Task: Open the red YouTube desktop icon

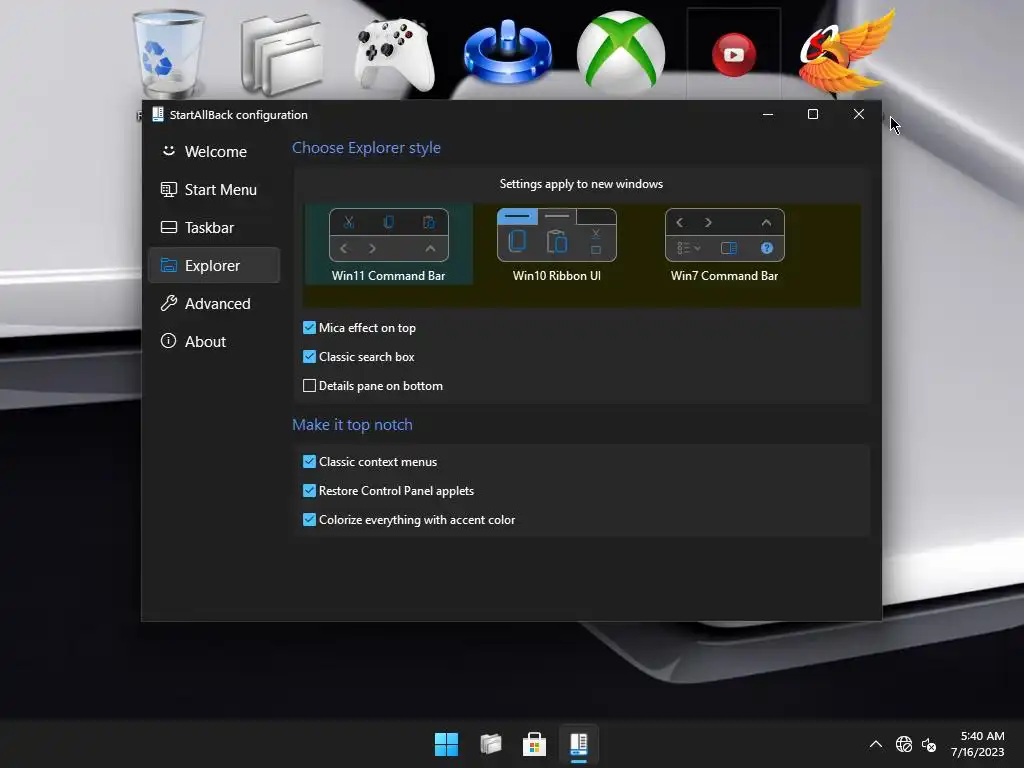Action: coord(733,54)
